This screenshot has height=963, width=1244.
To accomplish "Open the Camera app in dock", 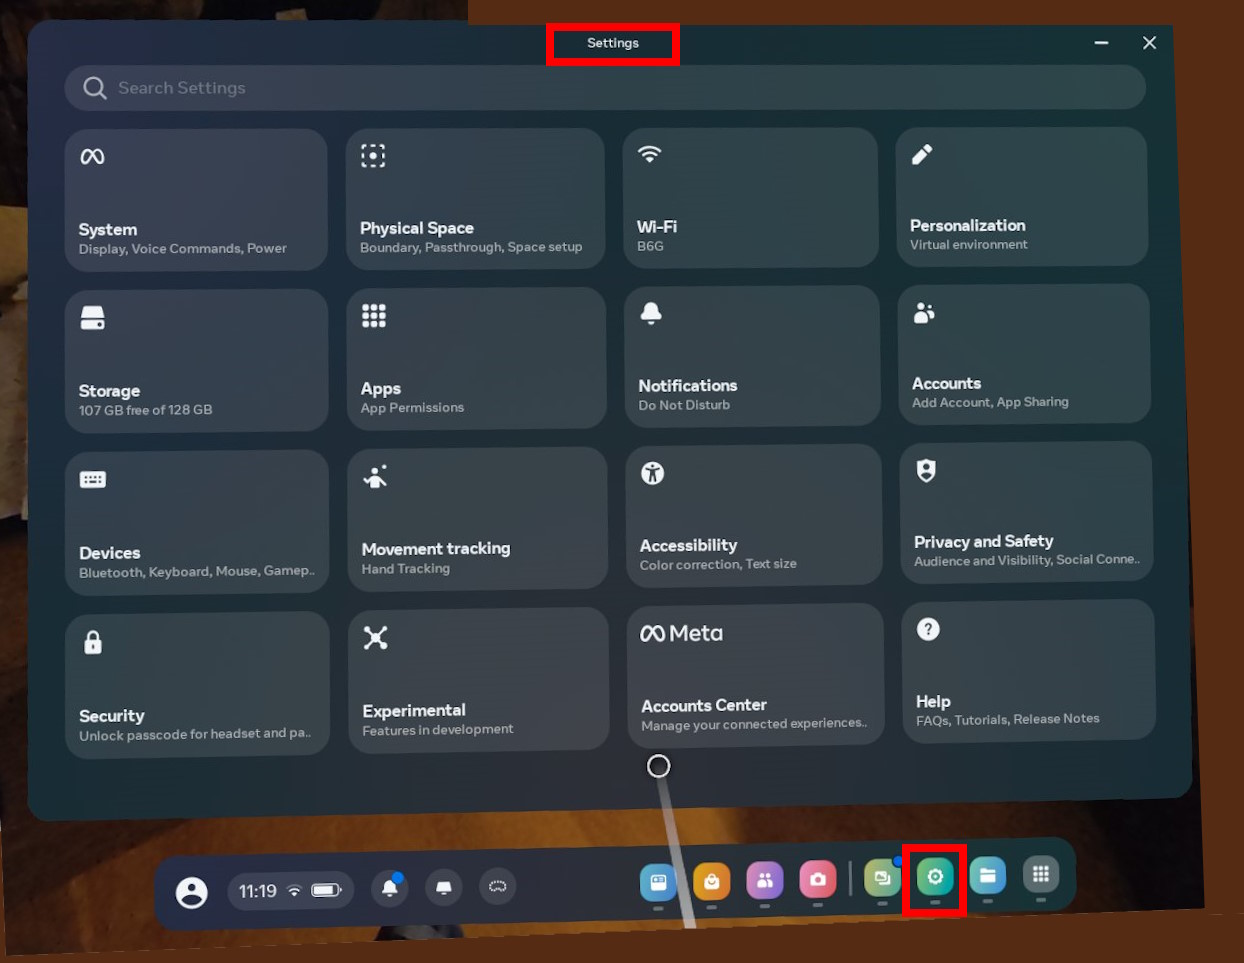I will click(x=817, y=879).
